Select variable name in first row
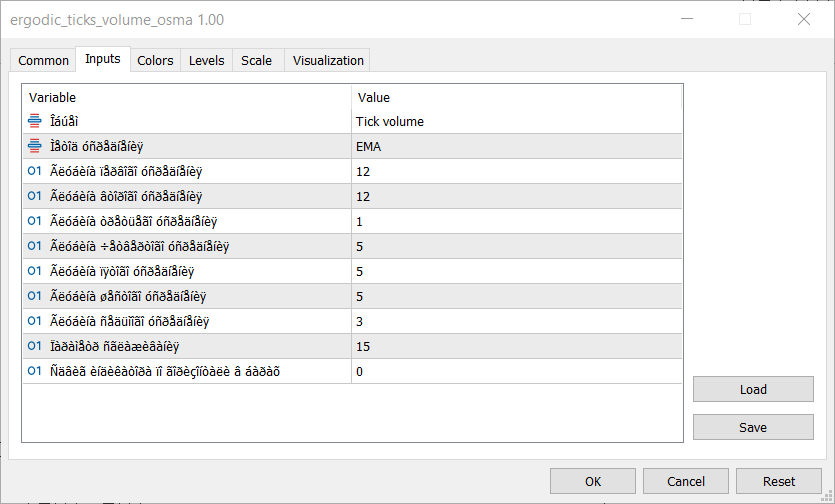Viewport: 835px width, 504px height. pos(64,121)
